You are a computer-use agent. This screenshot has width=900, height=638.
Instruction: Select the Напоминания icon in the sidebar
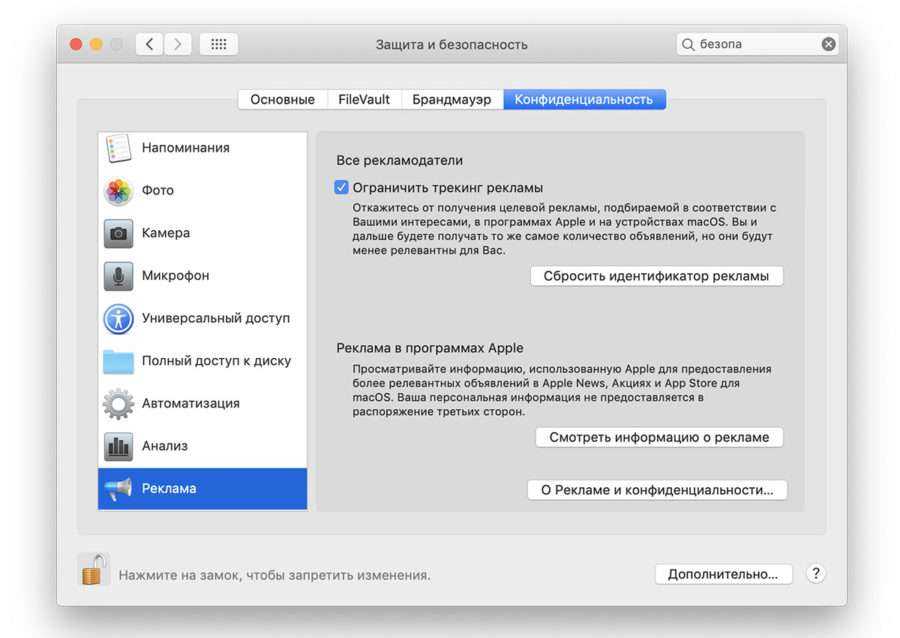coord(119,148)
